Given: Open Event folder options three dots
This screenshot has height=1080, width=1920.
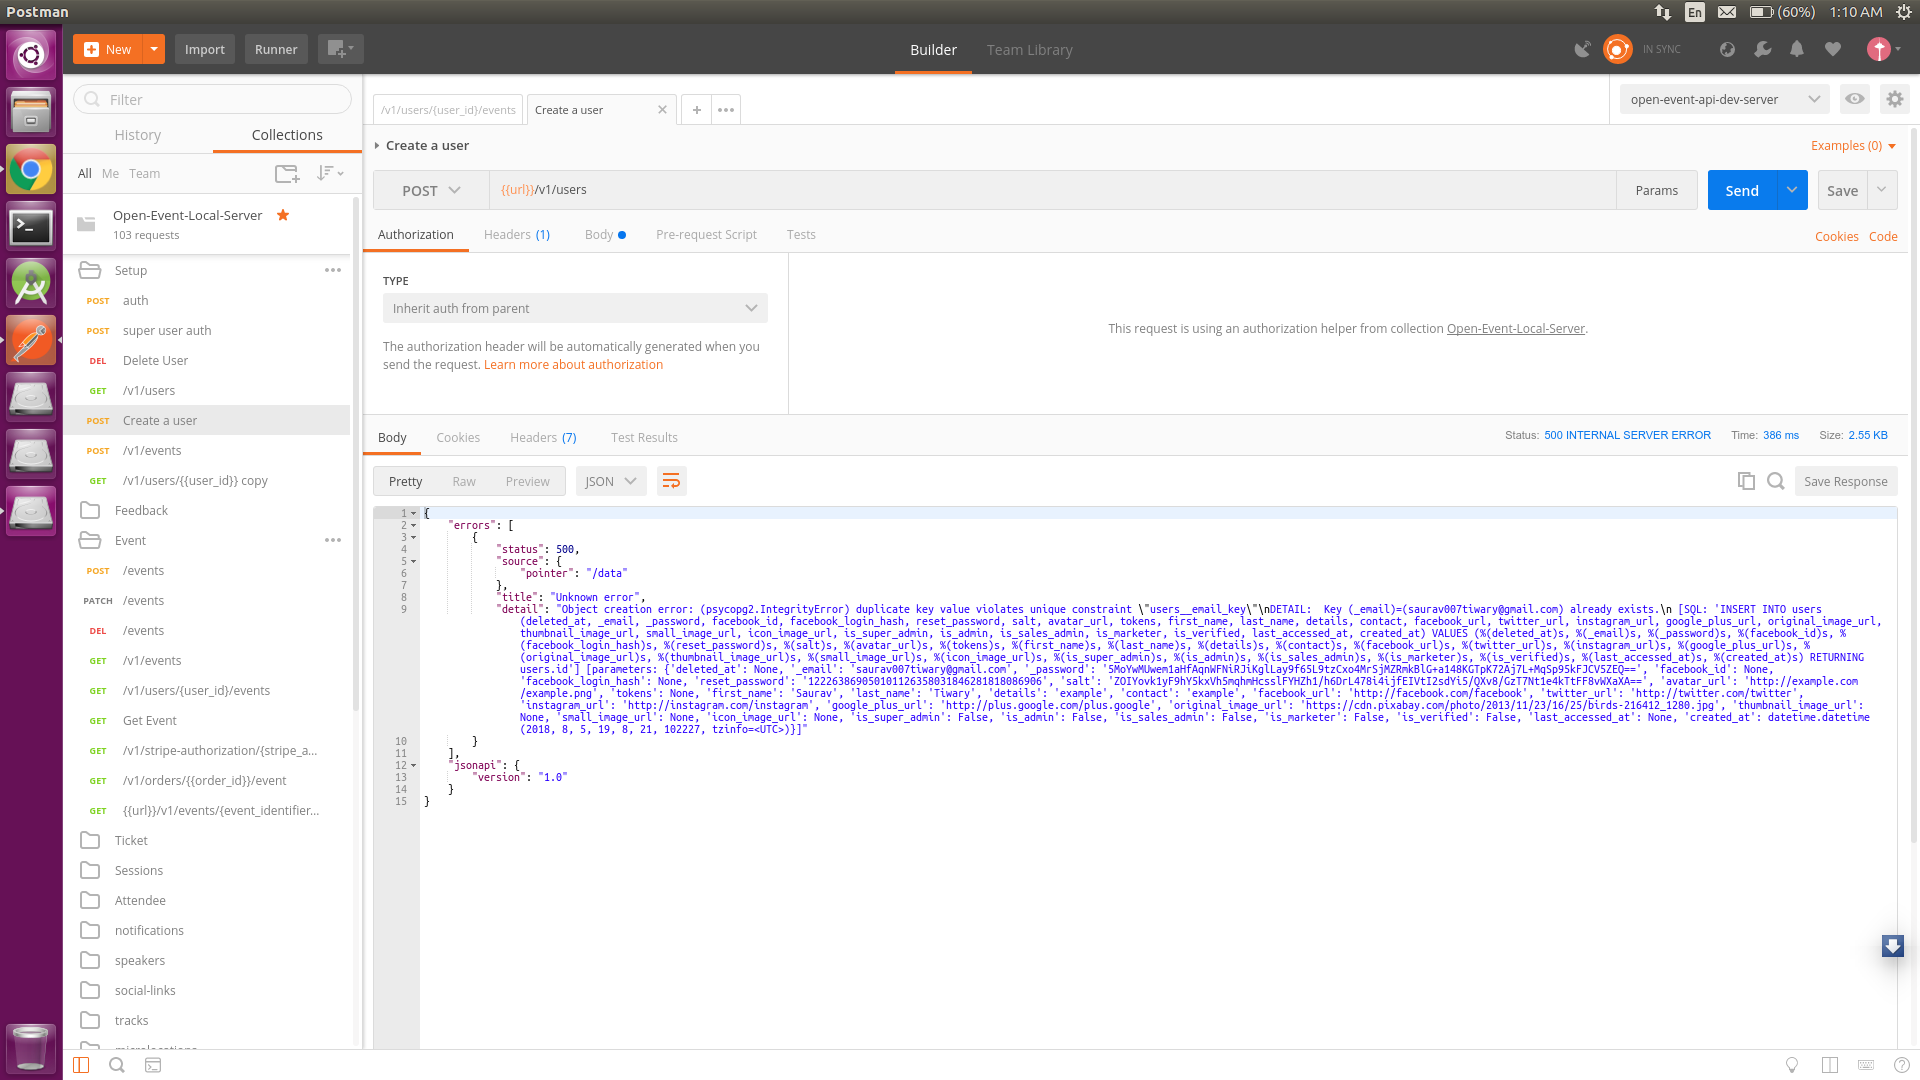Looking at the screenshot, I should pos(333,540).
